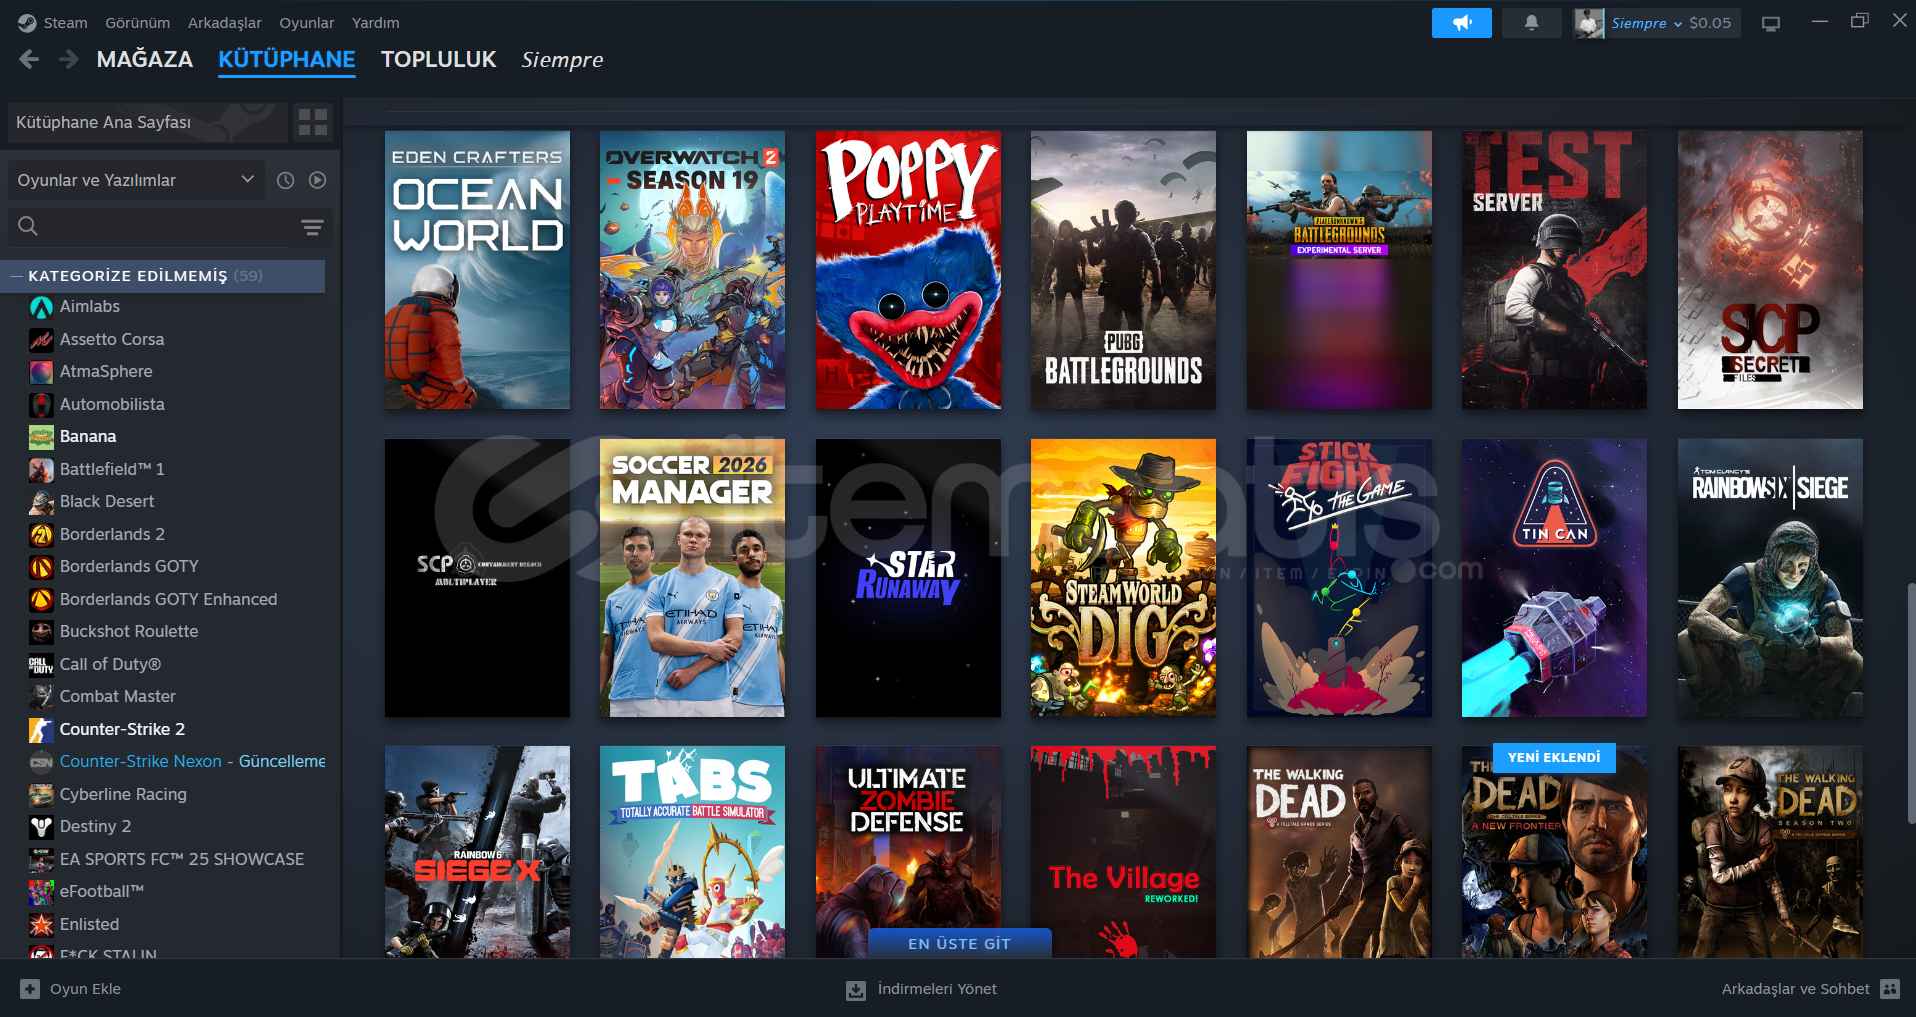Switch to the TOPLULUK tab
1916x1017 pixels.
(x=439, y=60)
